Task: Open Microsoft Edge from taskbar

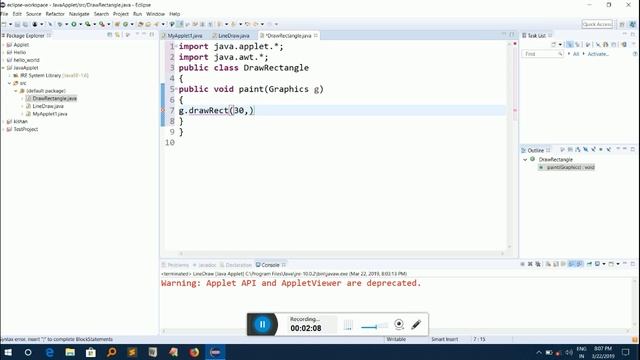Action: [x=49, y=352]
